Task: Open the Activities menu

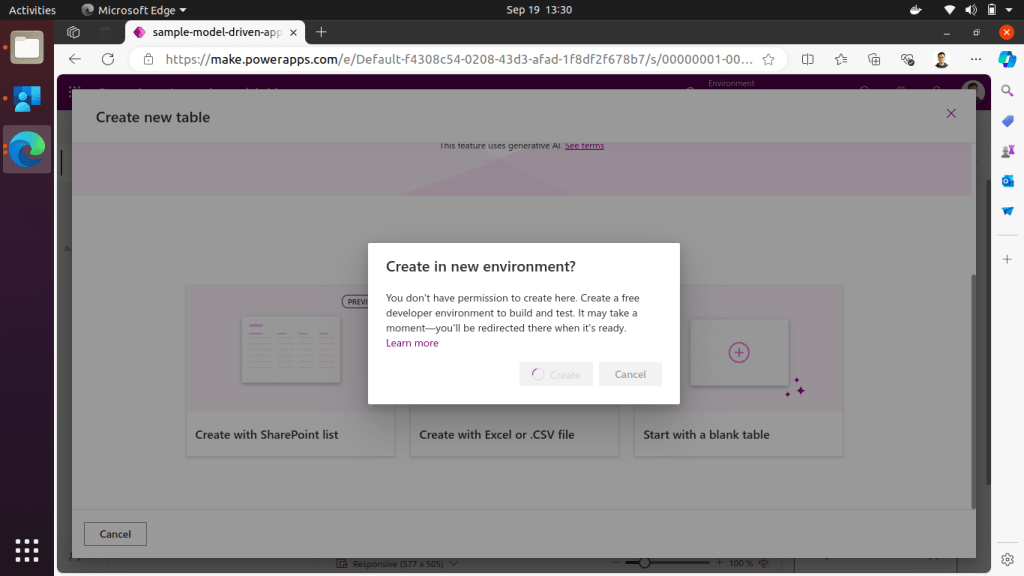Action: pos(31,9)
